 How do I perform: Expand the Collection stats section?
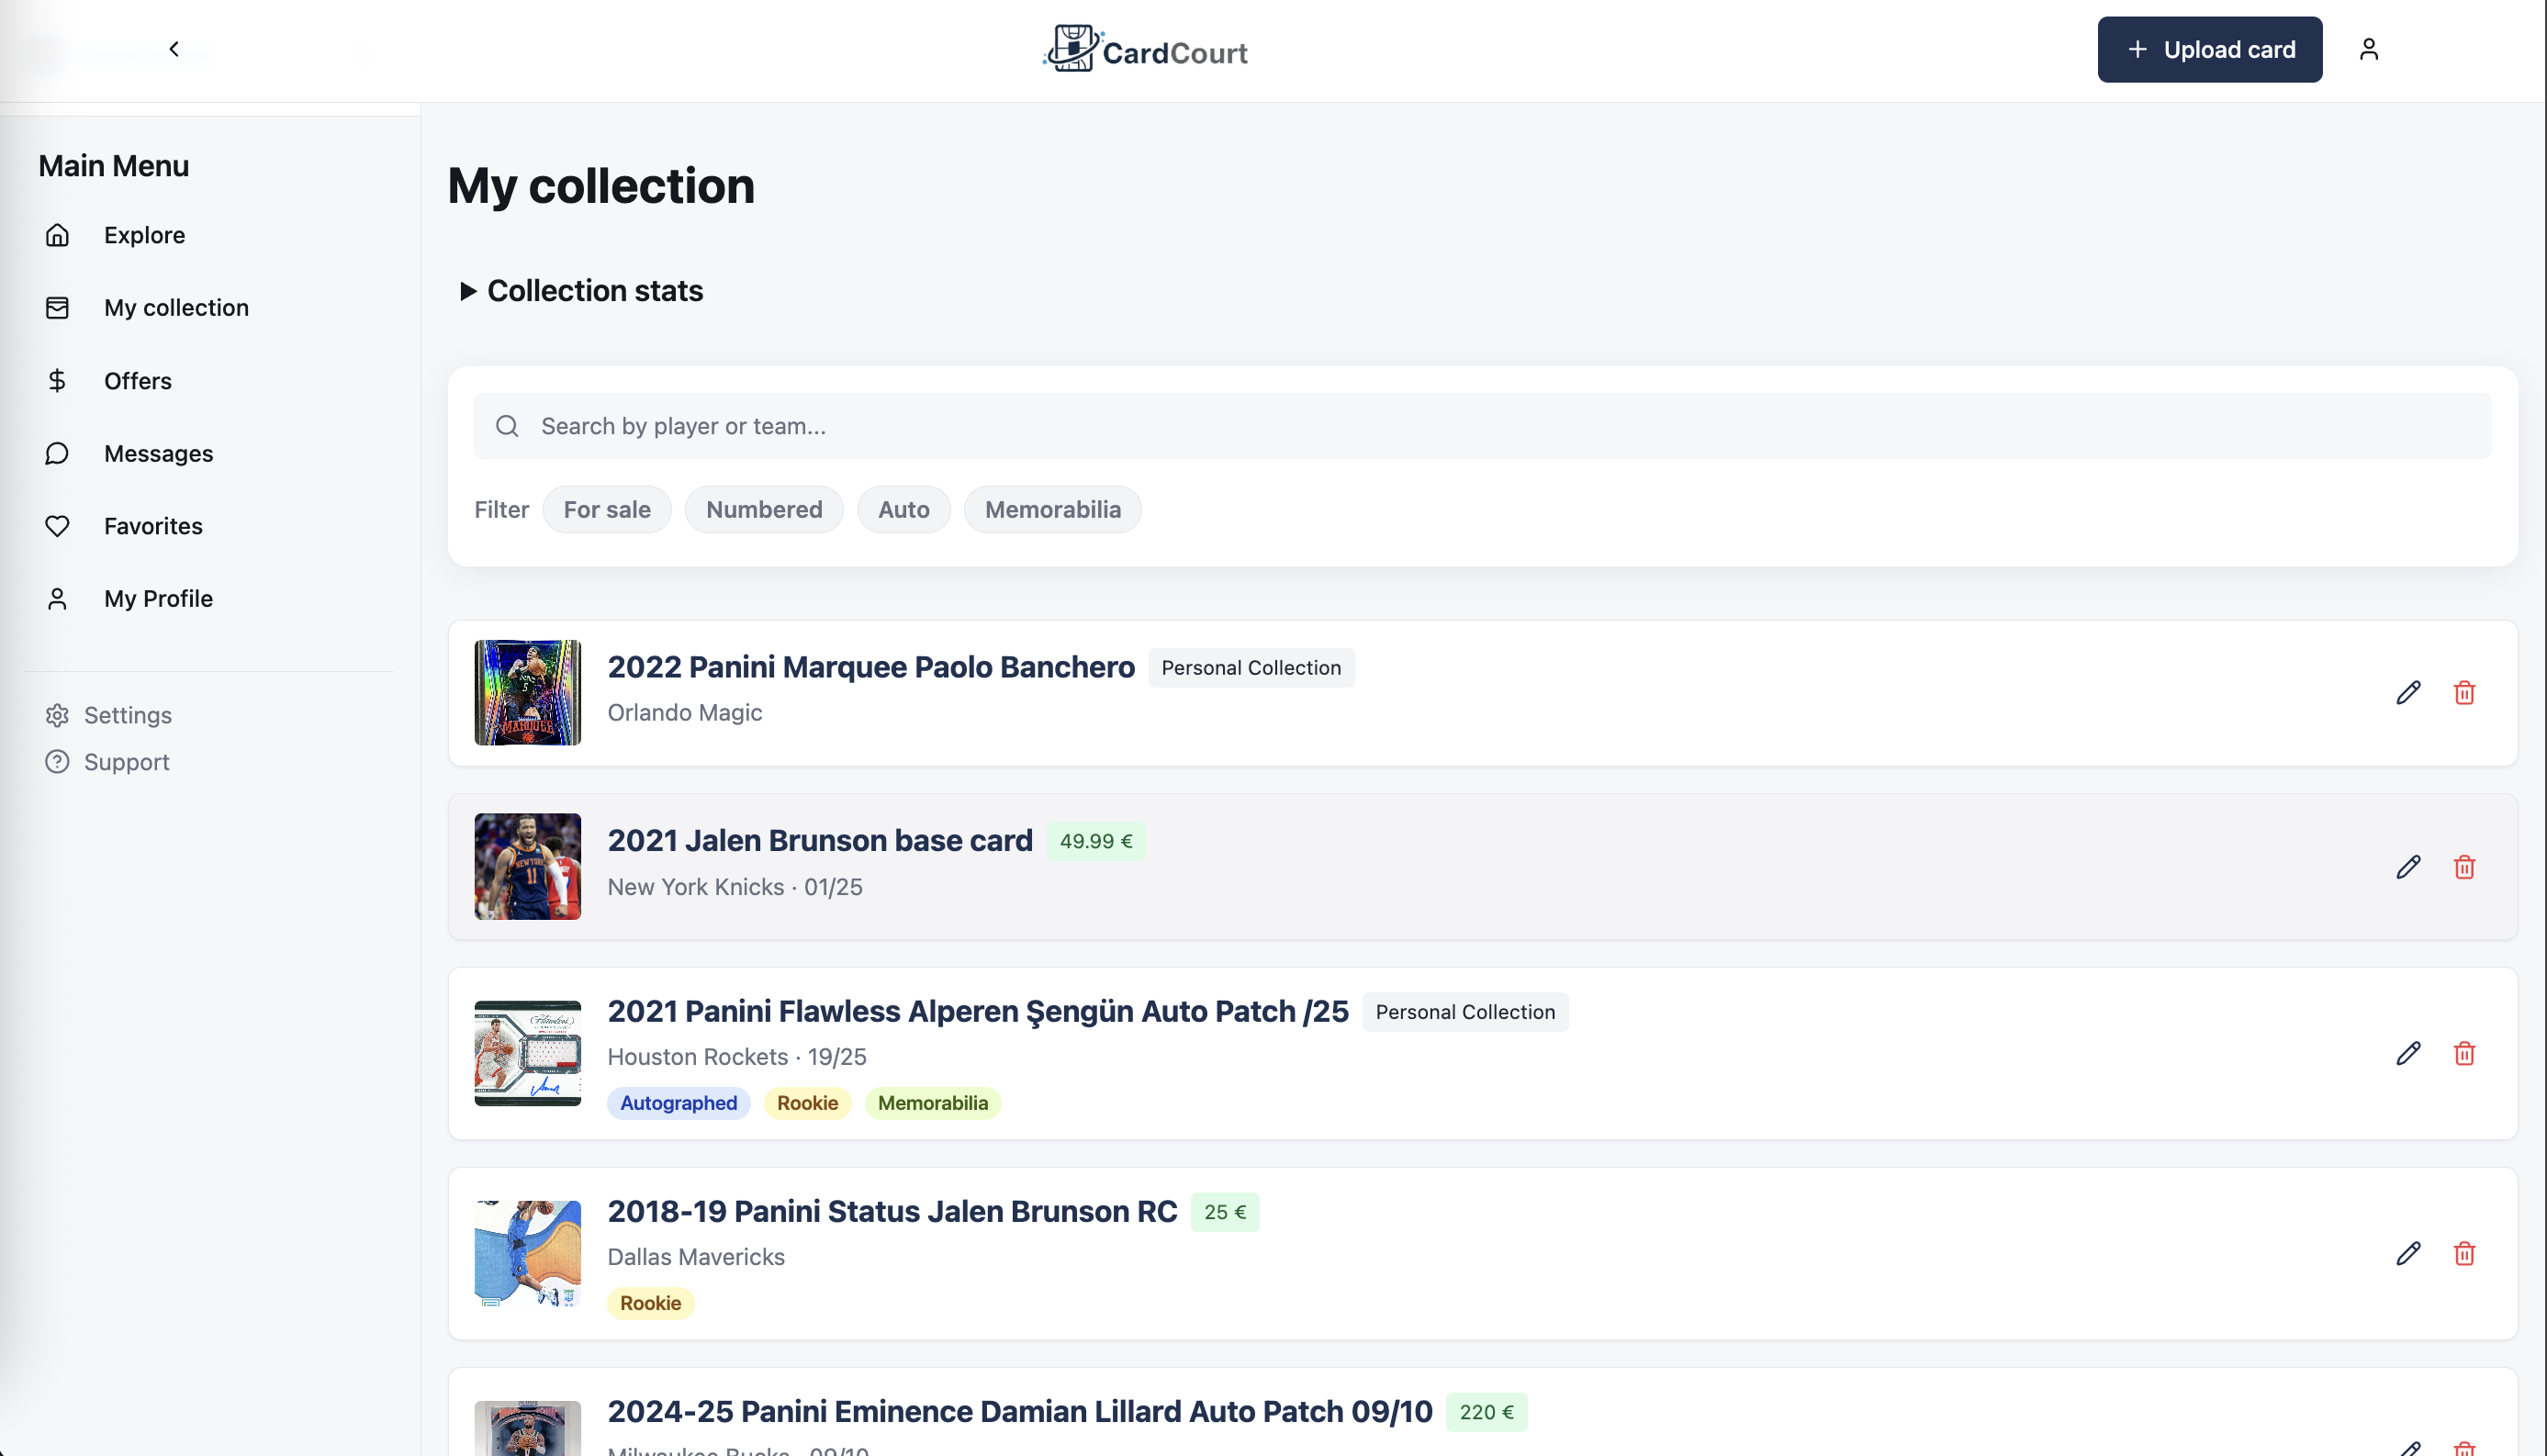[x=580, y=291]
